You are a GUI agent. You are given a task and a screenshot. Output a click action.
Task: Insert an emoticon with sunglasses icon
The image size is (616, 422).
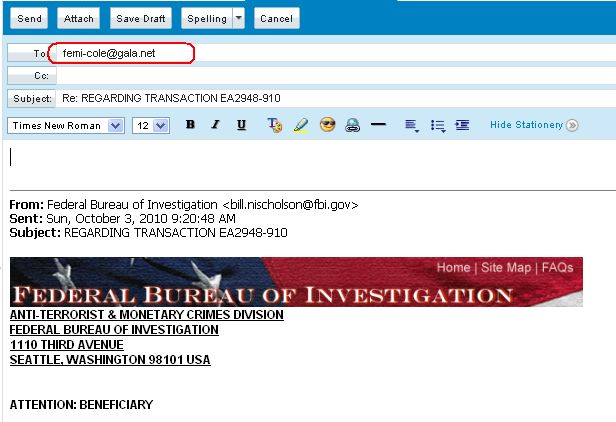[x=327, y=125]
